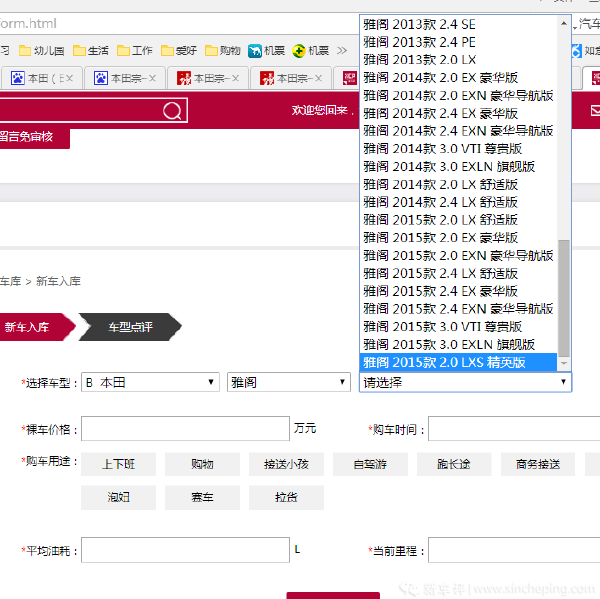Click the envelope message icon in the red header
This screenshot has width=600, height=599.
[595, 111]
